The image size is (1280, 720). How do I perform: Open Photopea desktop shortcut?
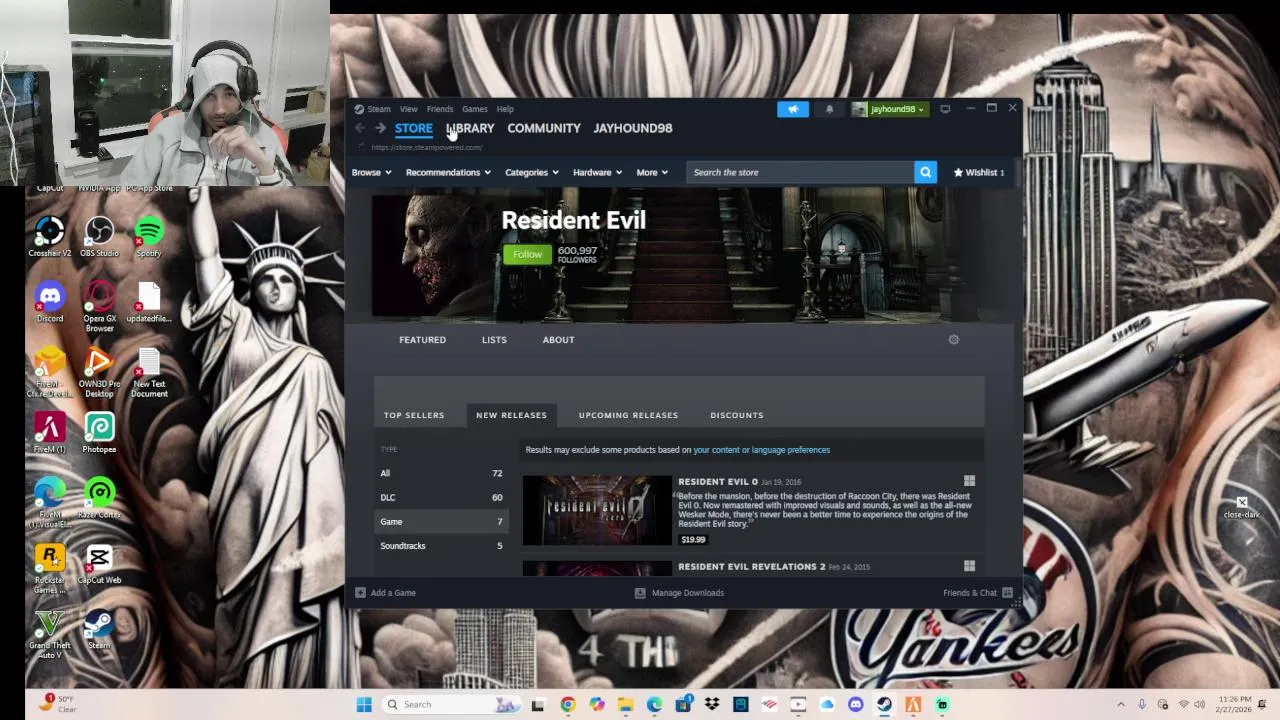pos(99,432)
